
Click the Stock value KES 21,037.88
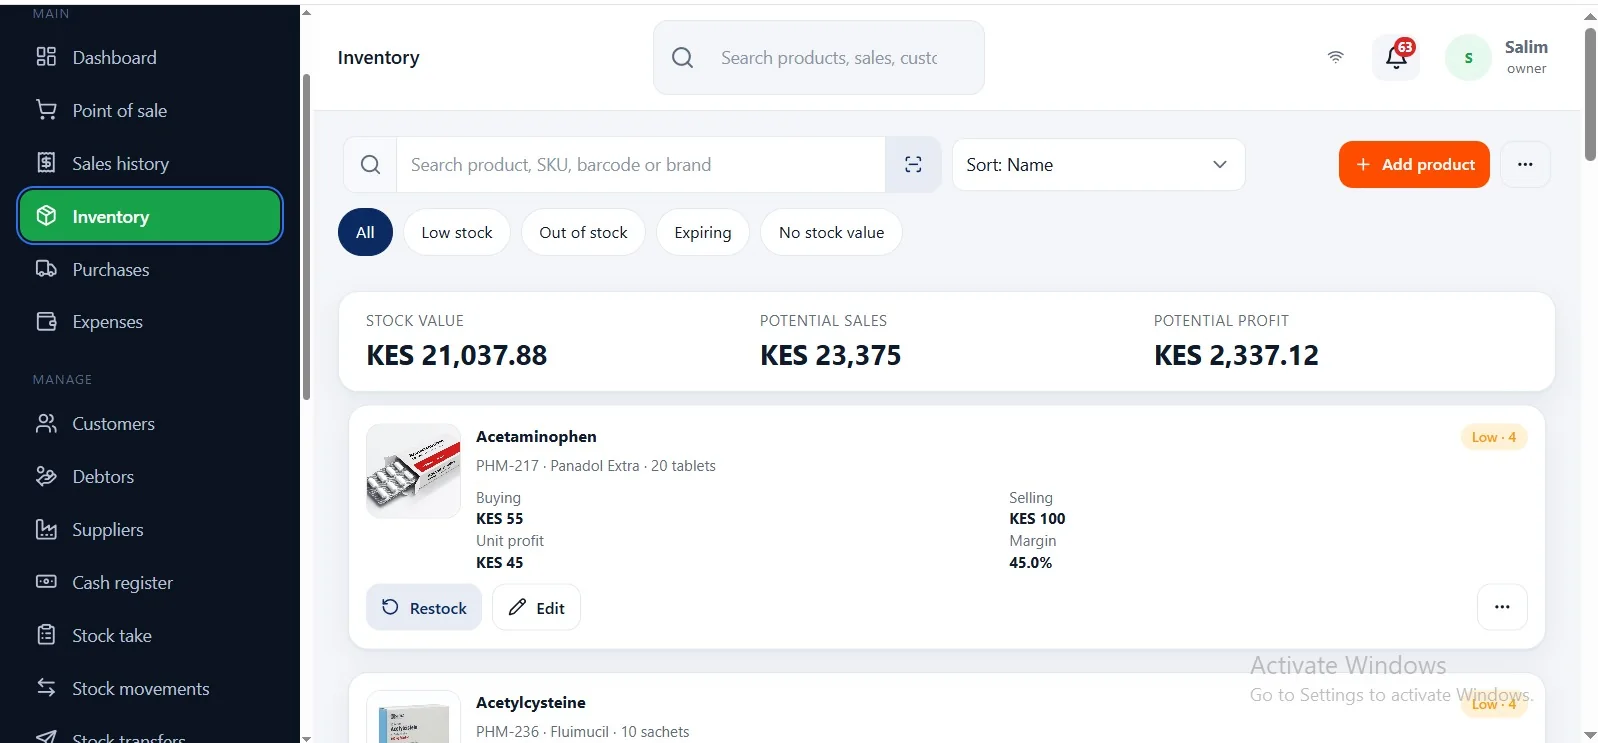click(457, 355)
